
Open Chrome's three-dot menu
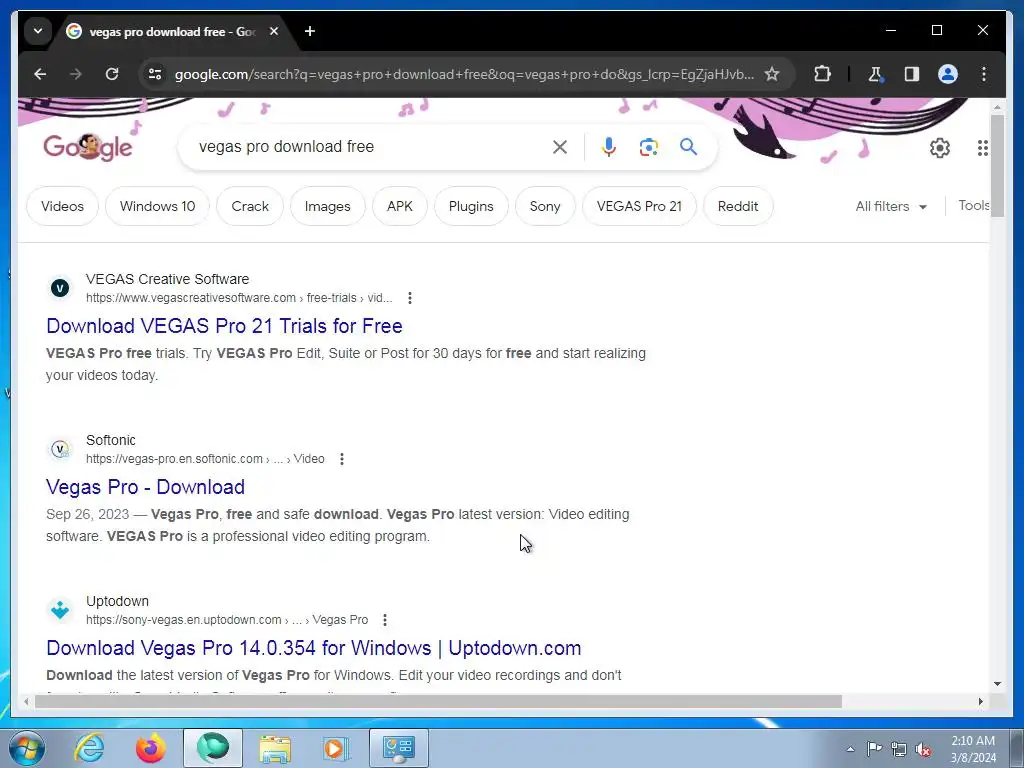click(x=984, y=74)
